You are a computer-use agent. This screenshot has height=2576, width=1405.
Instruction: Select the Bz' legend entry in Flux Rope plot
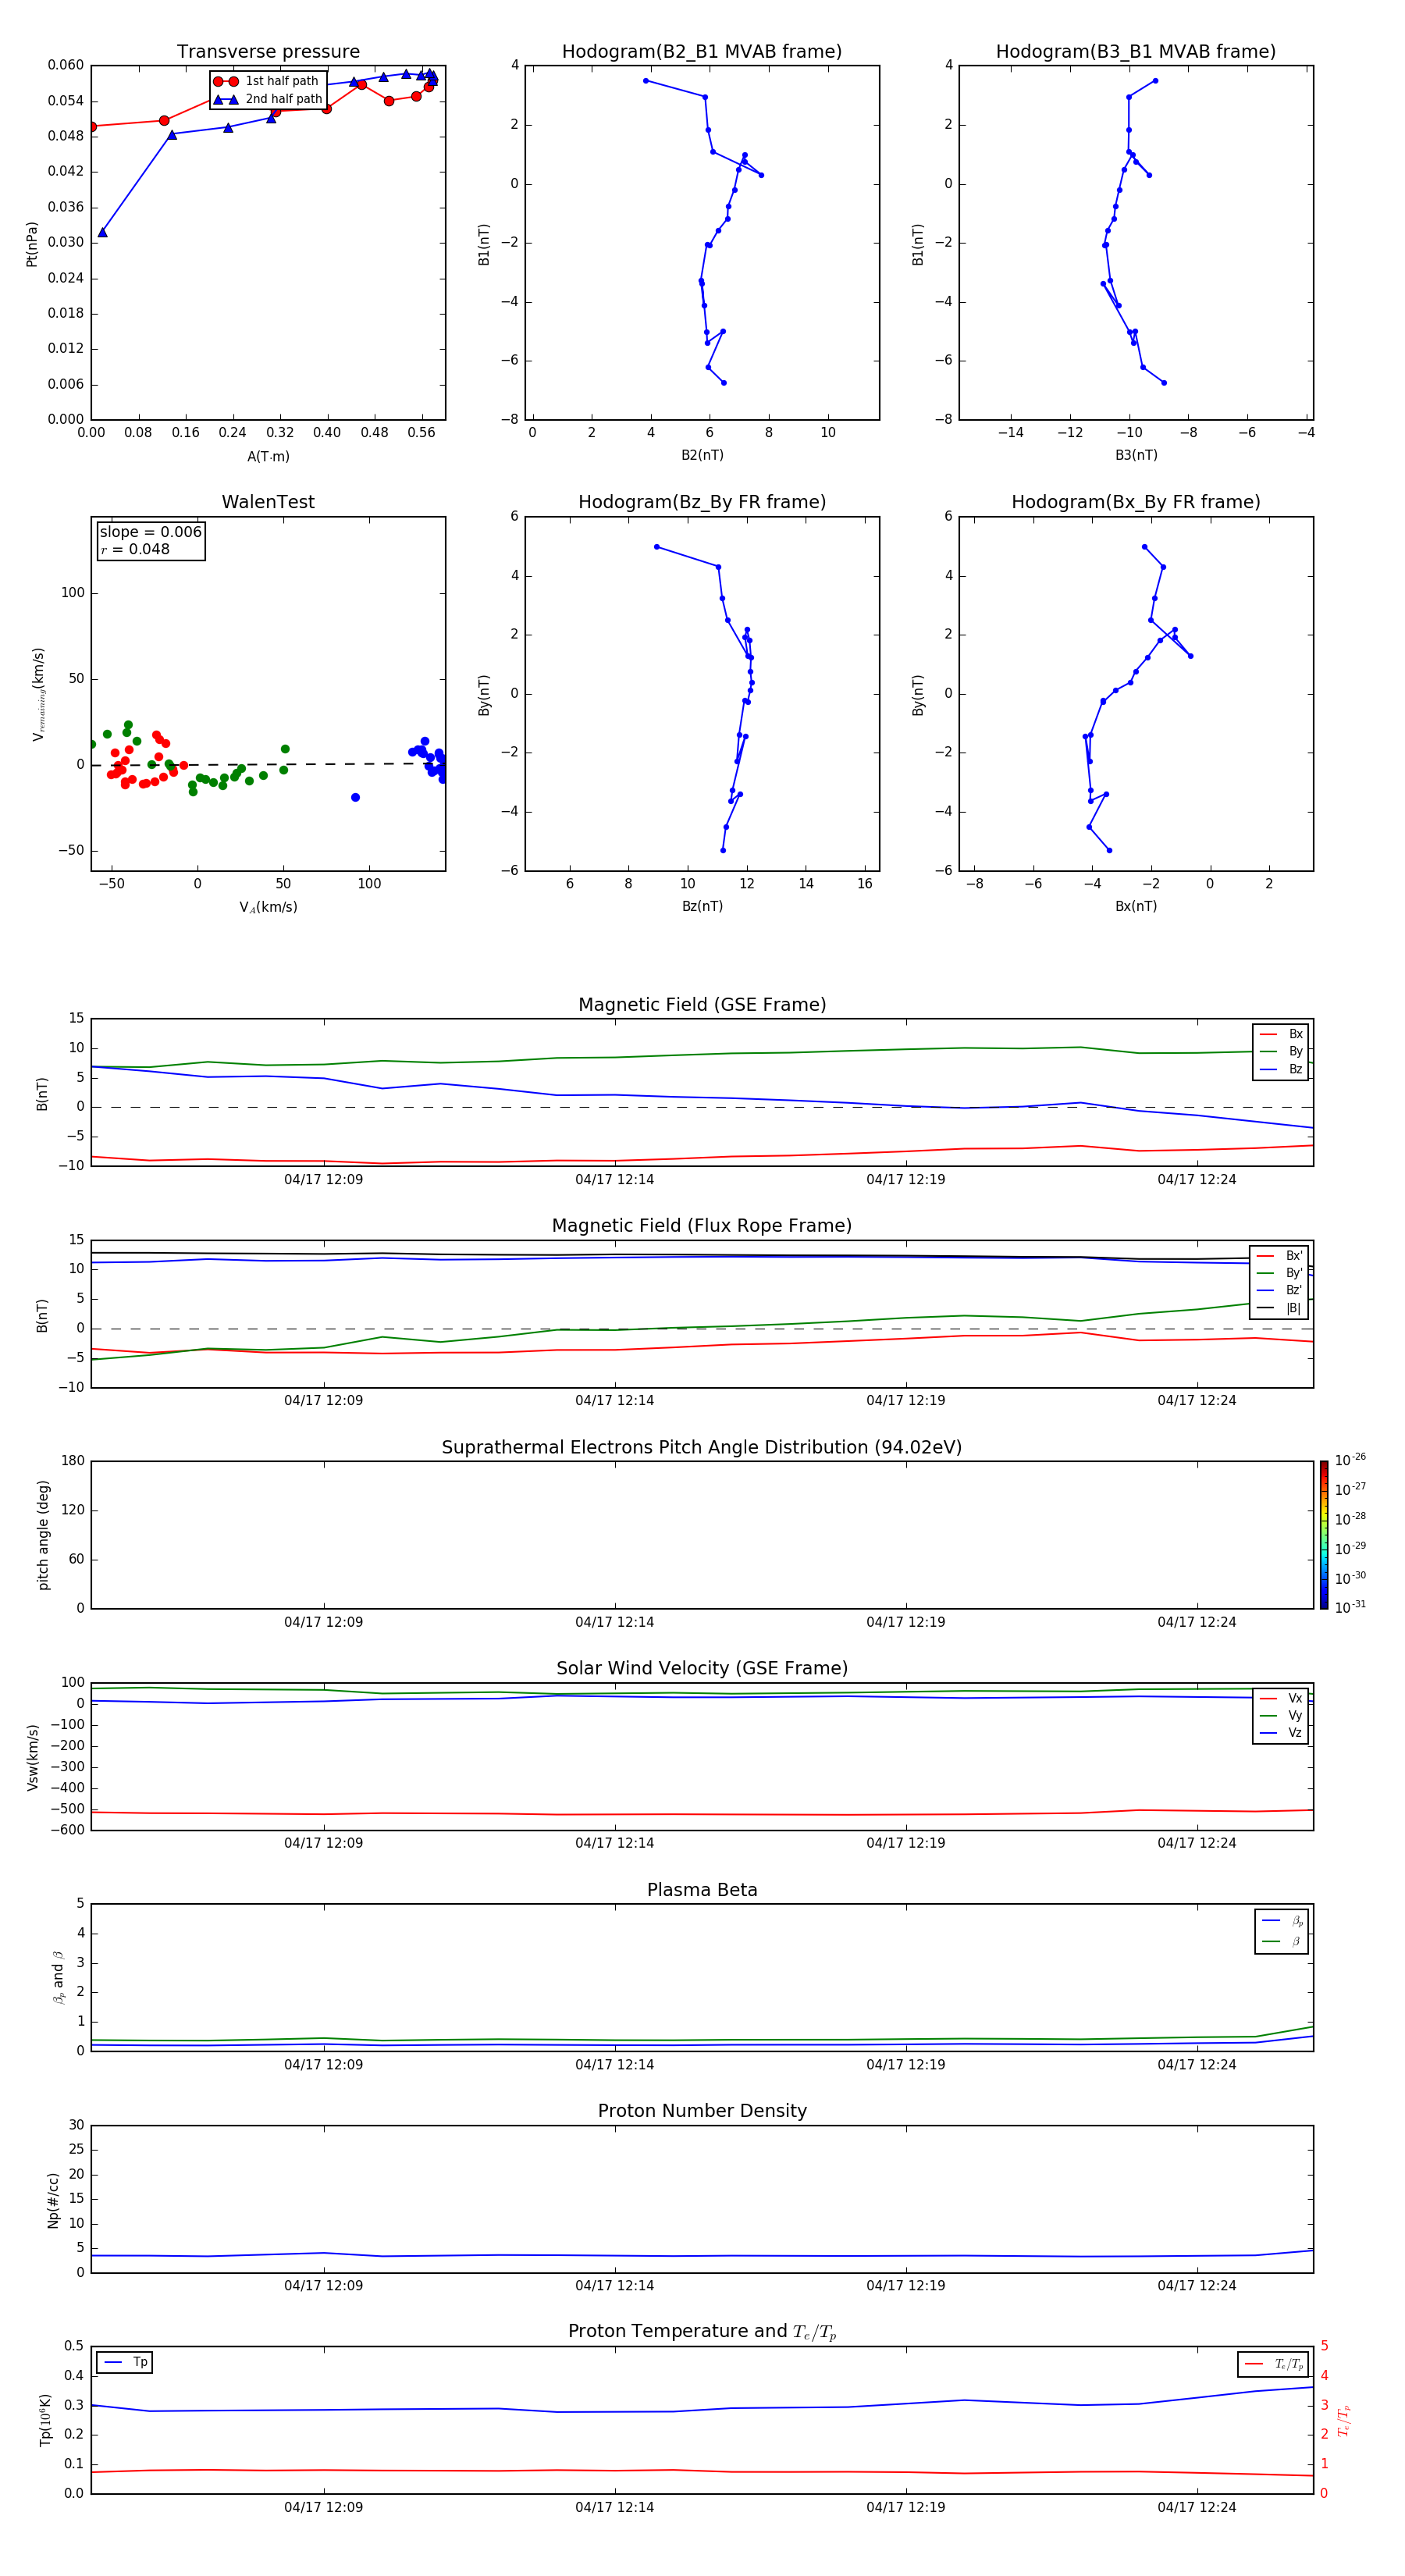[x=1280, y=1290]
